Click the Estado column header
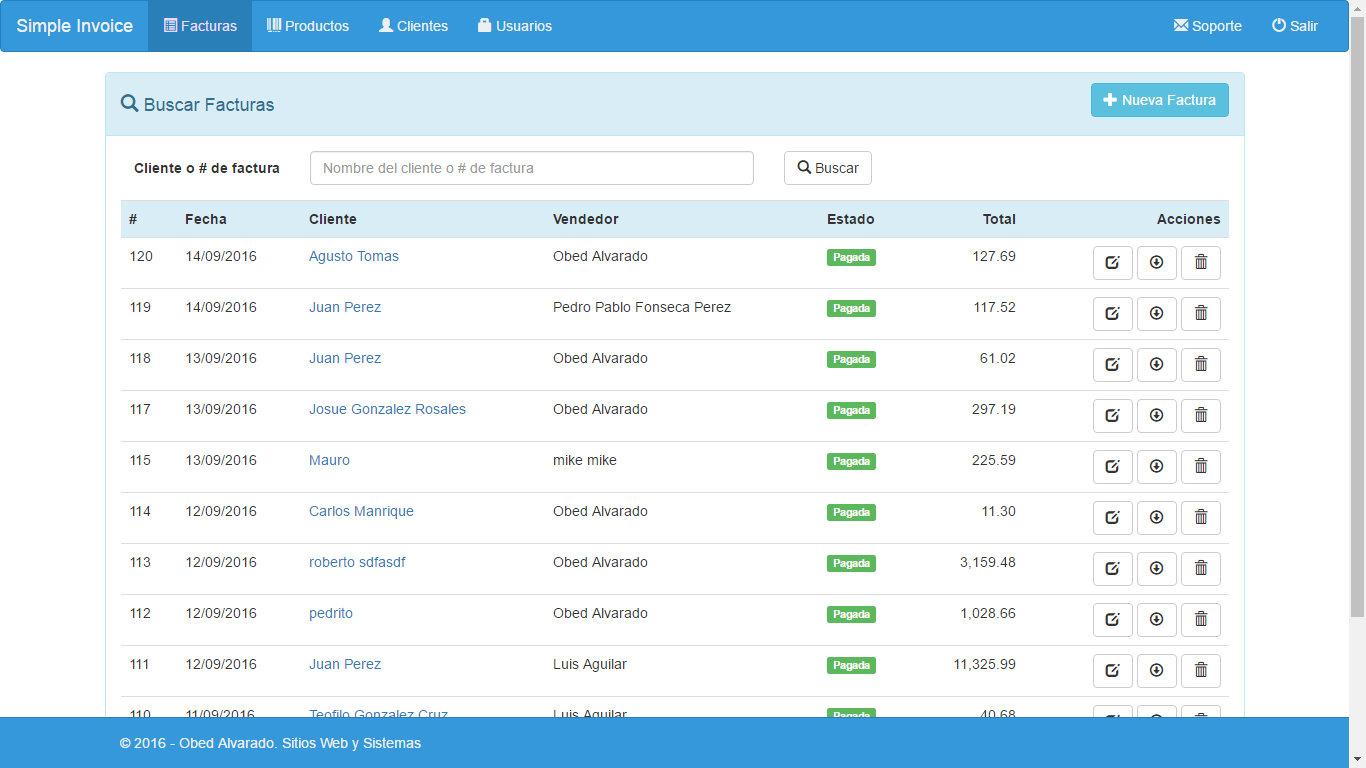The height and width of the screenshot is (768, 1366). tap(850, 220)
